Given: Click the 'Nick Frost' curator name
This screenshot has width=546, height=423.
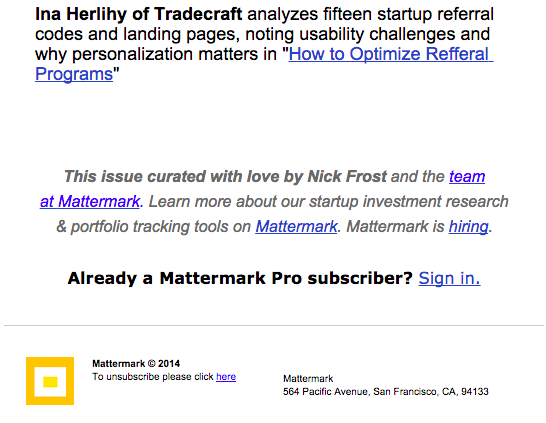Looking at the screenshot, I should (x=347, y=177).
